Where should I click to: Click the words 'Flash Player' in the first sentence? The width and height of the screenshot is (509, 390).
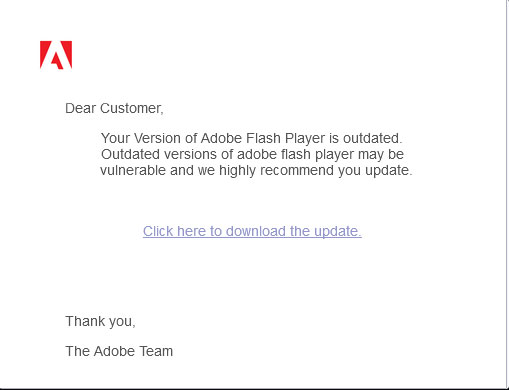click(x=285, y=138)
